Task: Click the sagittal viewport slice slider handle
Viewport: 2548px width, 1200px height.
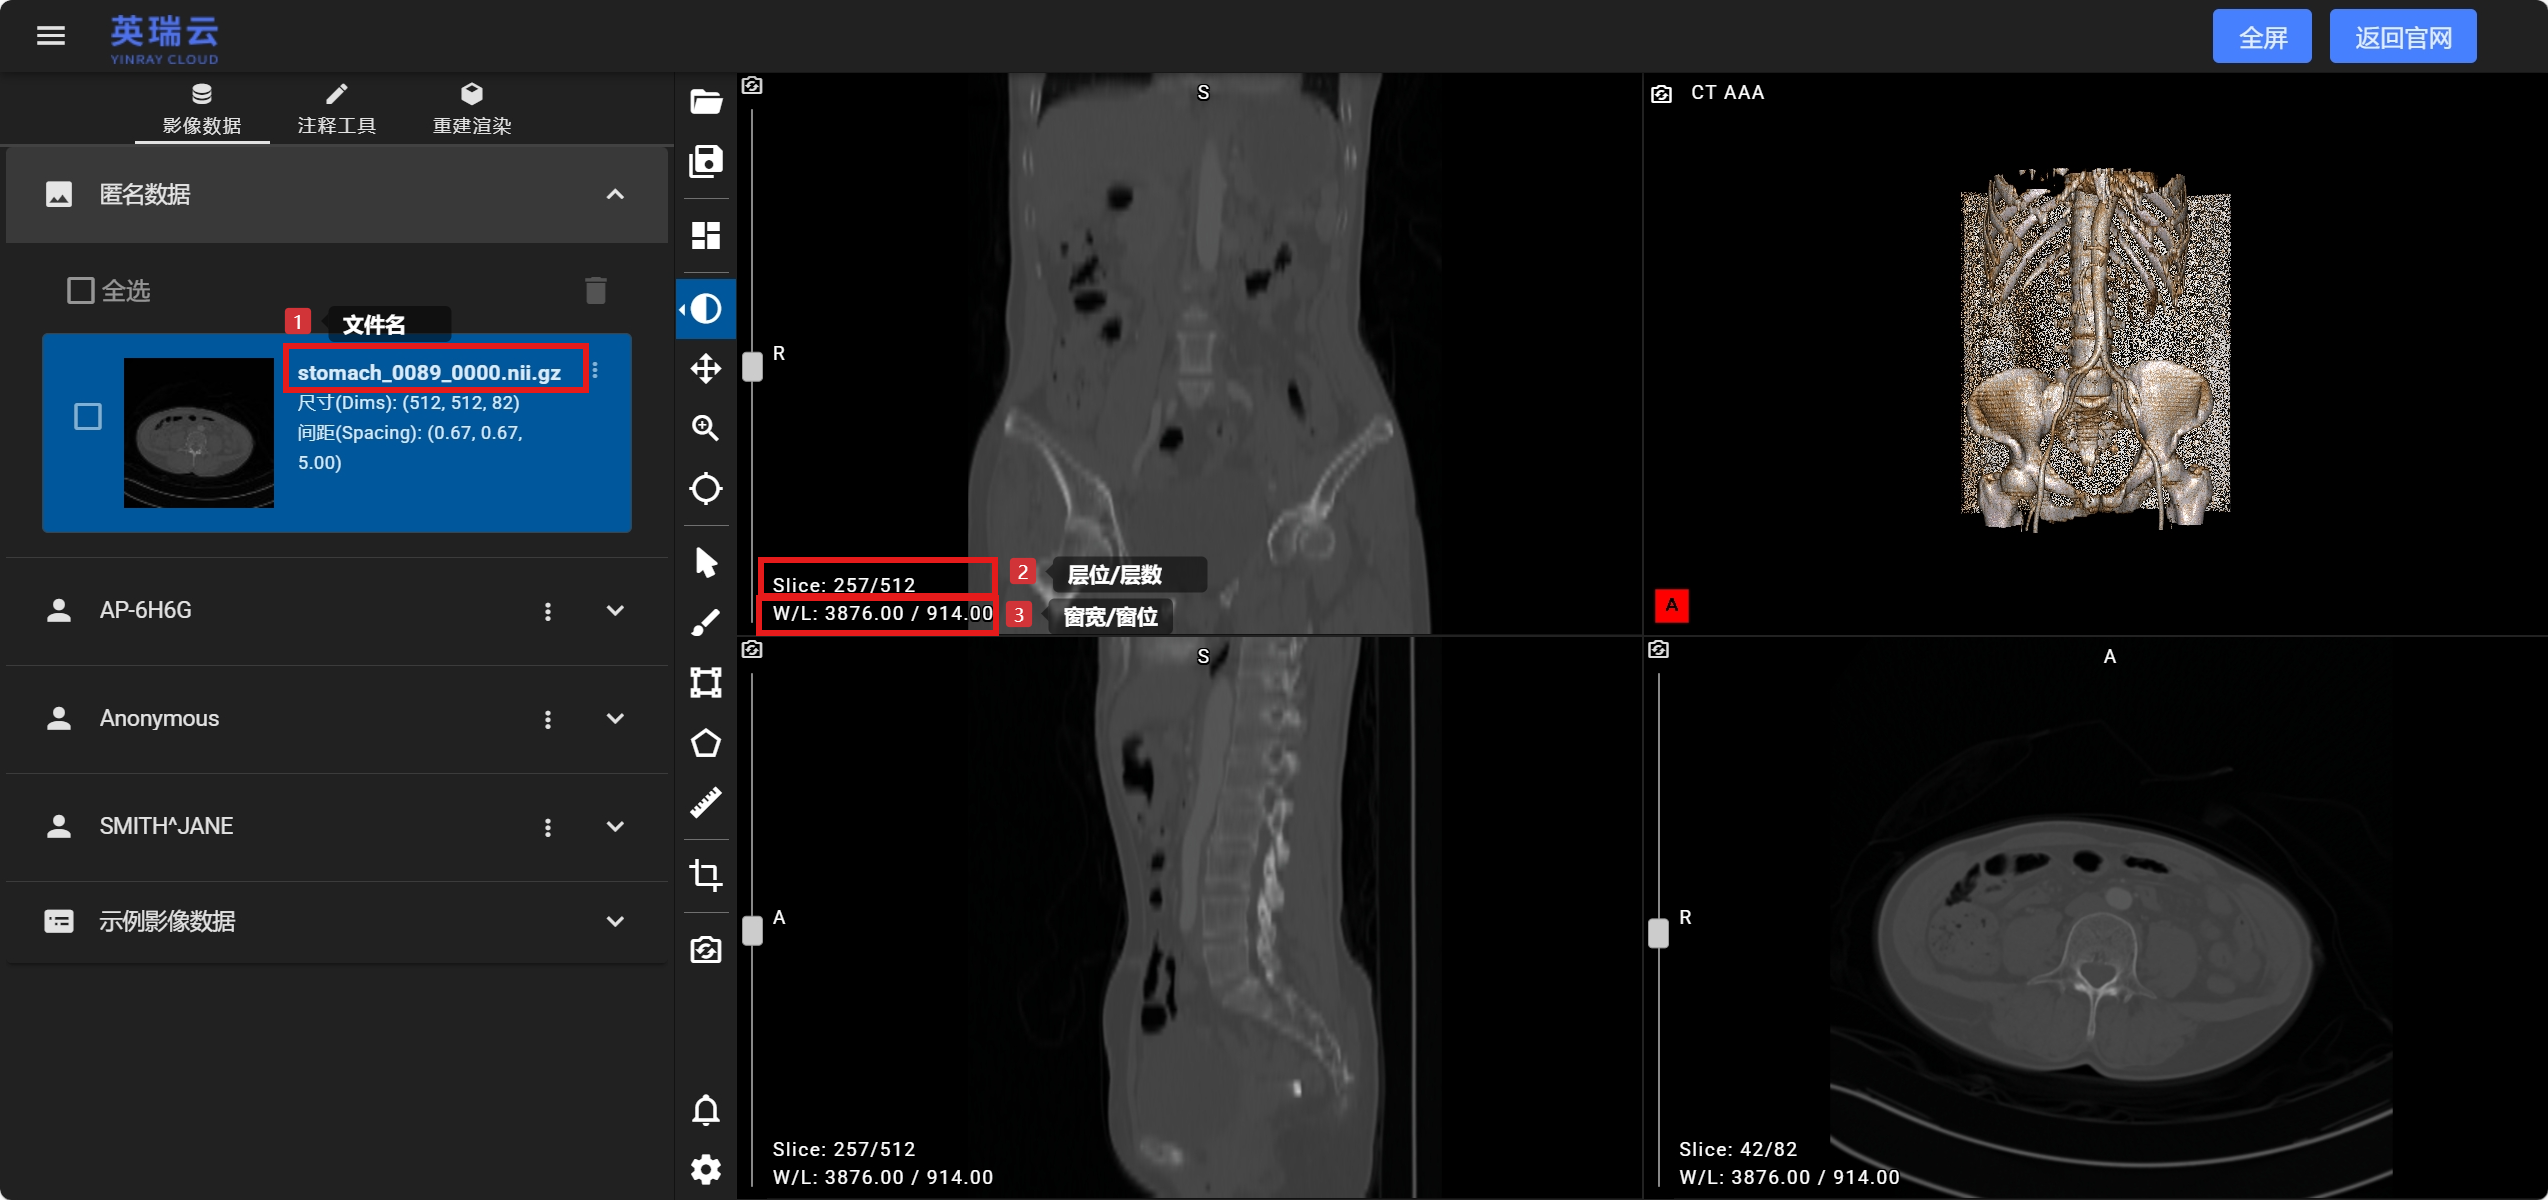Action: tap(752, 930)
